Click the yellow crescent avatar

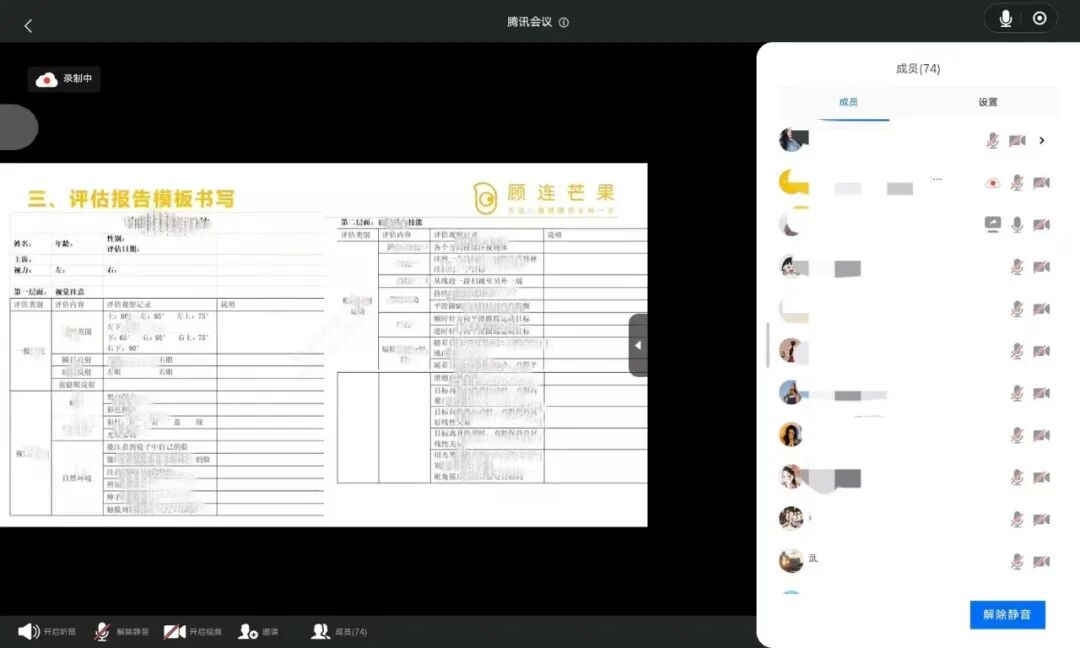[x=793, y=182]
